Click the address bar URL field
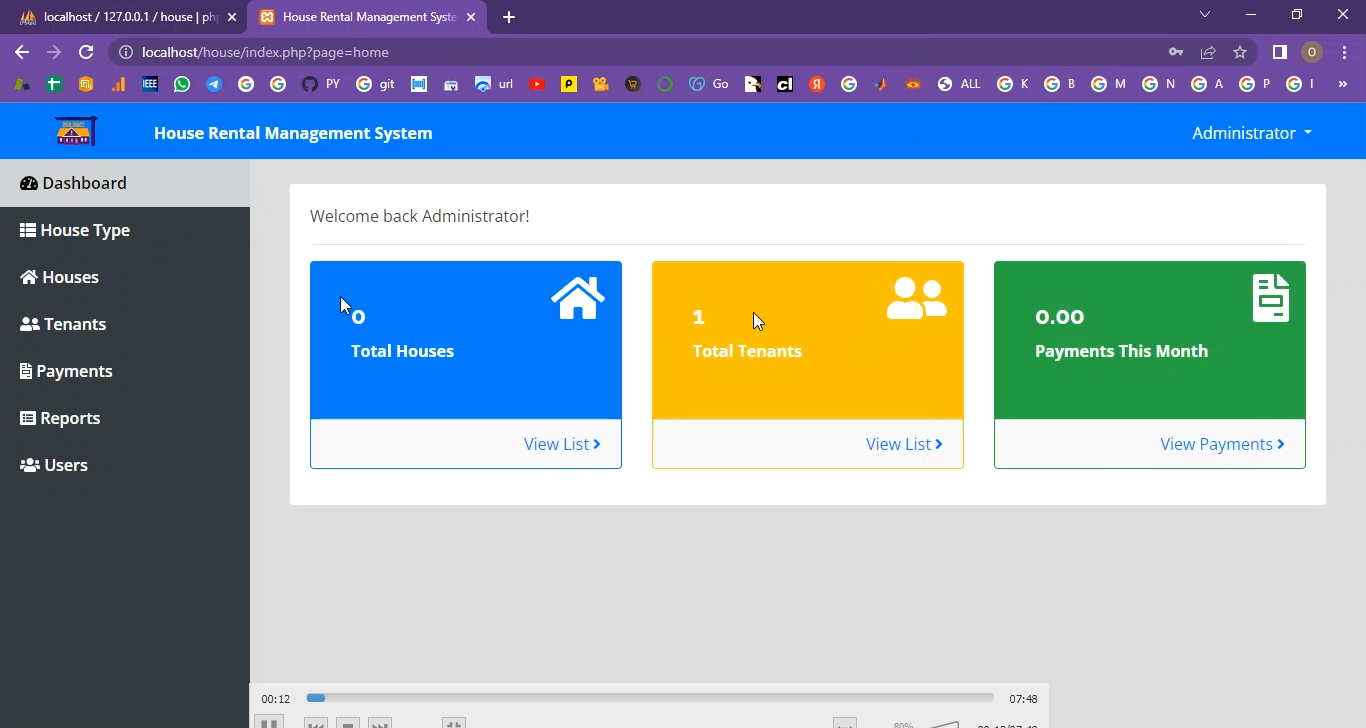 640,52
